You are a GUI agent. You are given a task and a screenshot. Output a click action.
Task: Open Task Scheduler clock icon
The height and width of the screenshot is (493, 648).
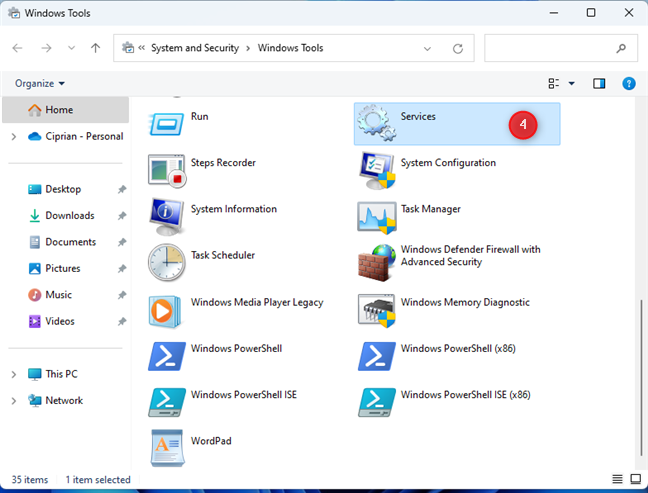[167, 262]
